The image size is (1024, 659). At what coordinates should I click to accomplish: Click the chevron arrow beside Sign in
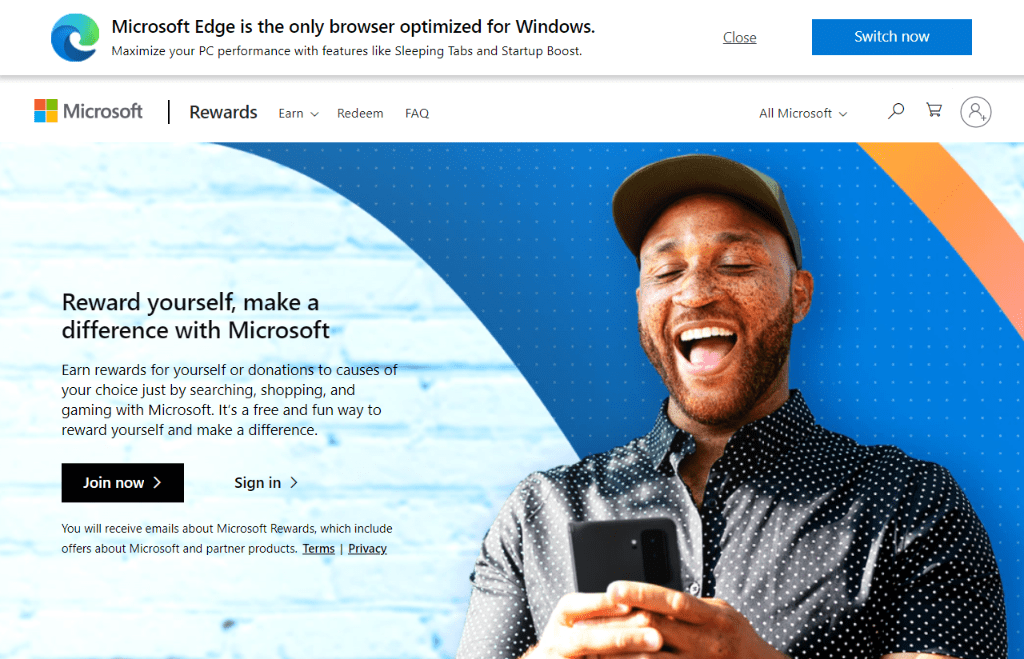294,483
